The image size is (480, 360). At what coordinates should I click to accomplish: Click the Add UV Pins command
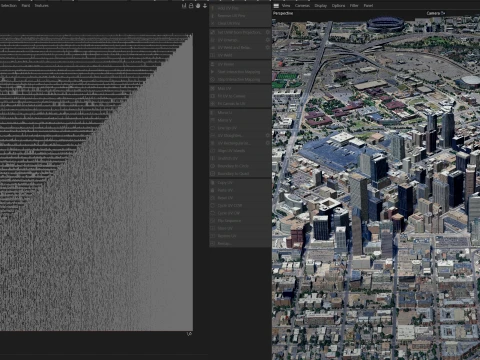[240, 8]
